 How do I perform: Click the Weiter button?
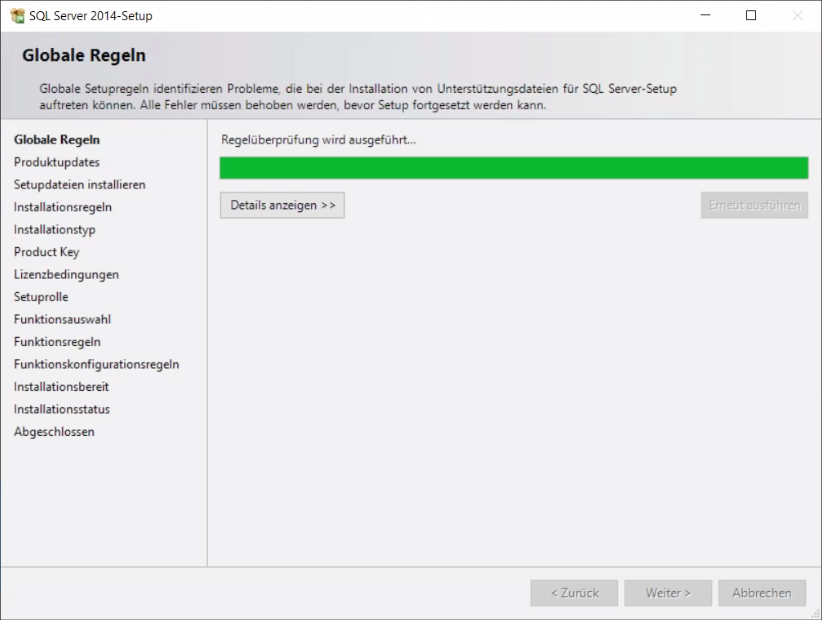668,593
